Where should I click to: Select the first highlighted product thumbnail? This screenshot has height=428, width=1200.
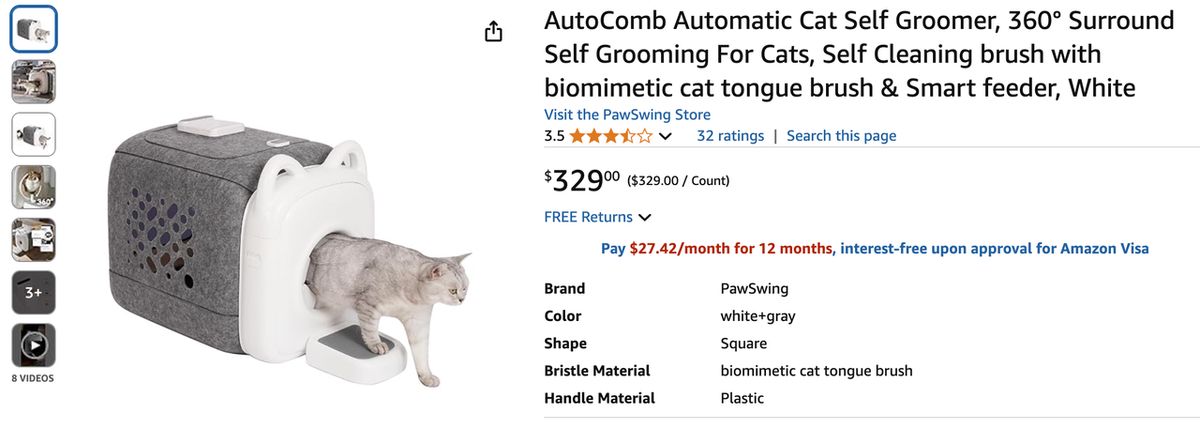[34, 30]
